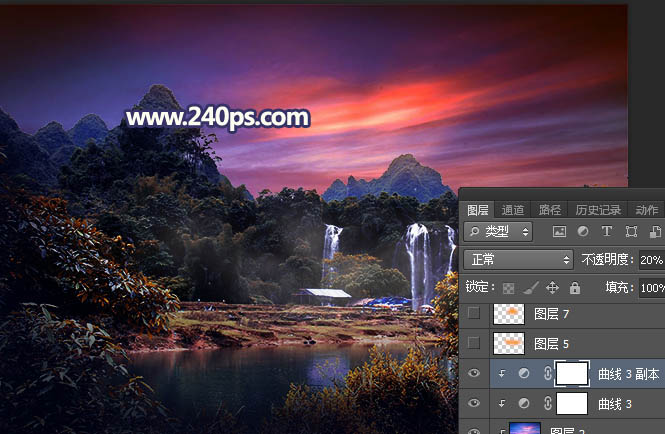Image resolution: width=665 pixels, height=434 pixels.
Task: Filter for shape layers icon
Action: click(x=631, y=231)
